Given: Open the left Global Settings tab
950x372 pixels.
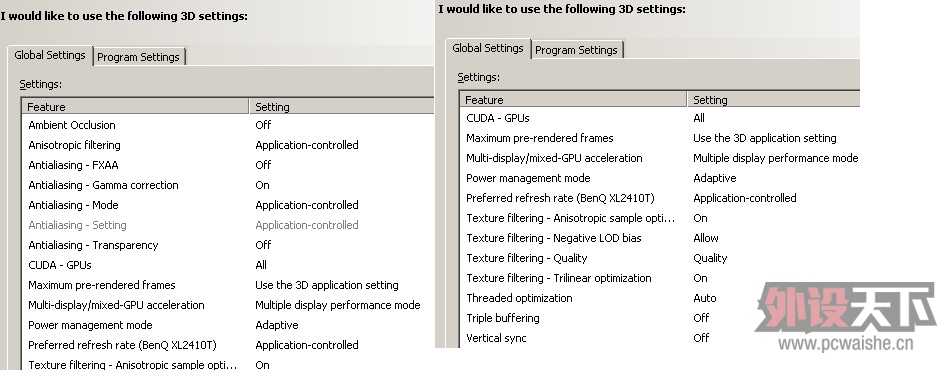Looking at the screenshot, I should (50, 55).
